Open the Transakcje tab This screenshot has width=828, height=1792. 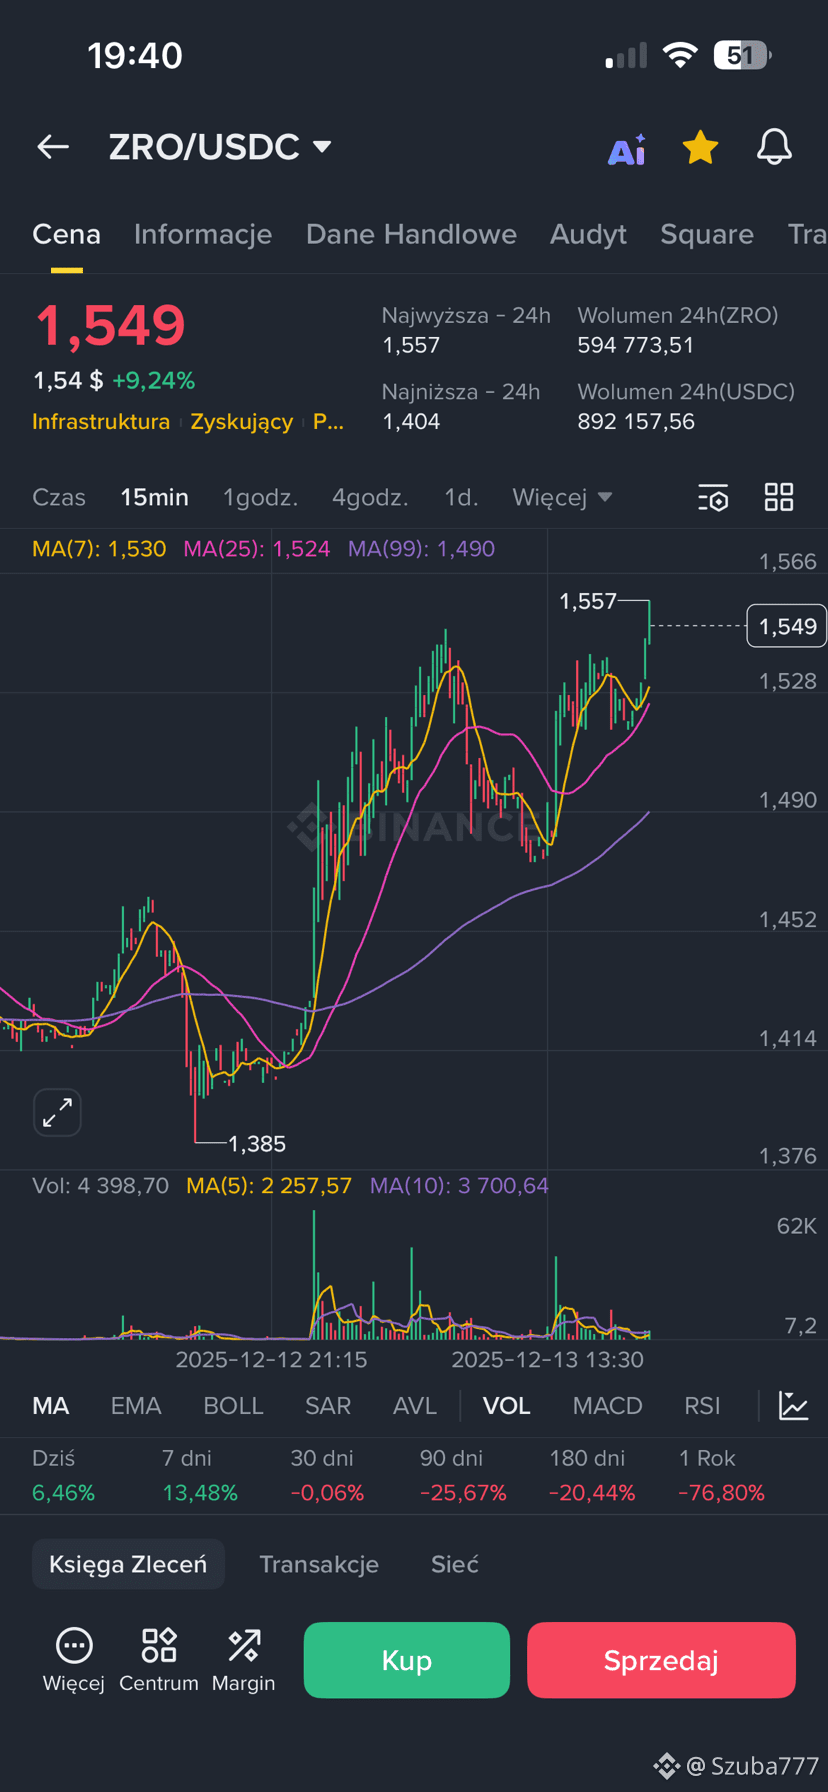[x=319, y=1564]
